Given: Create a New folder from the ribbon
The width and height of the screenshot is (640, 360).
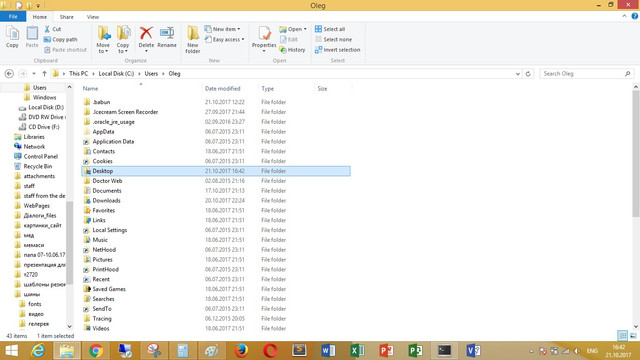Looking at the screenshot, I should pos(193,39).
